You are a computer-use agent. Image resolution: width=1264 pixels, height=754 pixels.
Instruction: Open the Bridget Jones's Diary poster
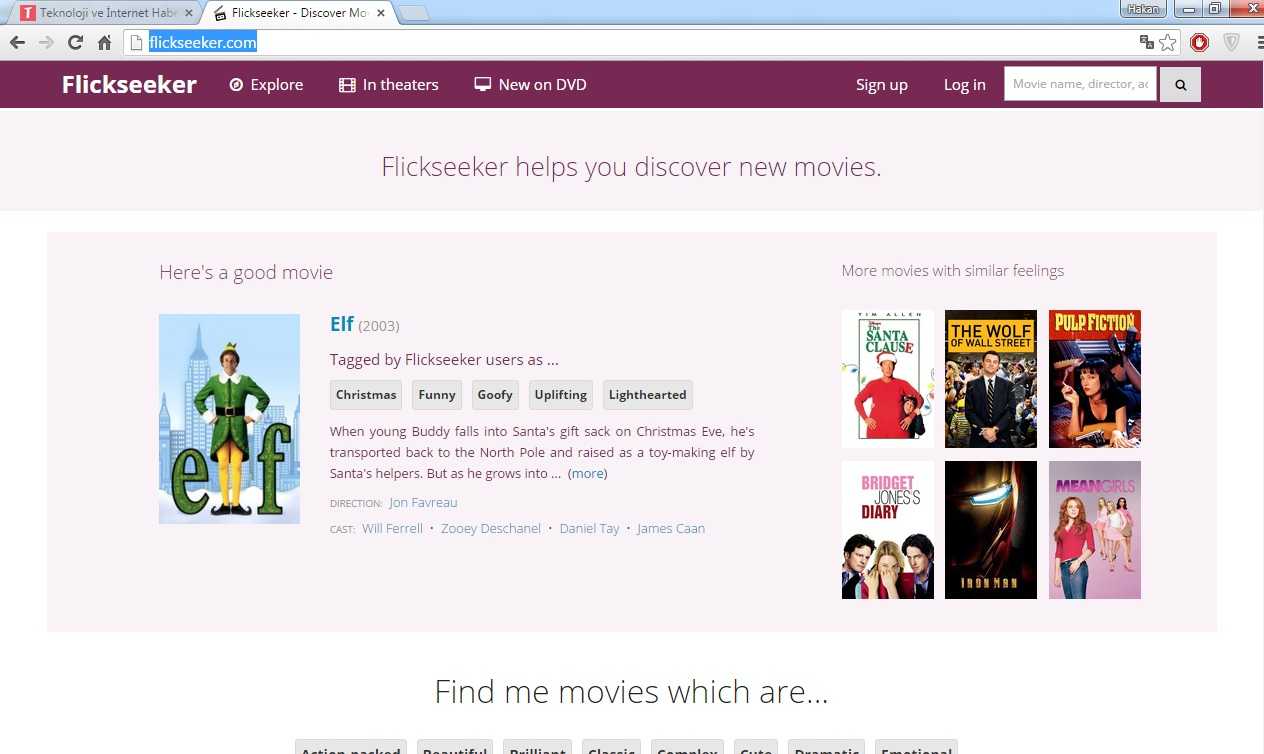click(x=888, y=530)
